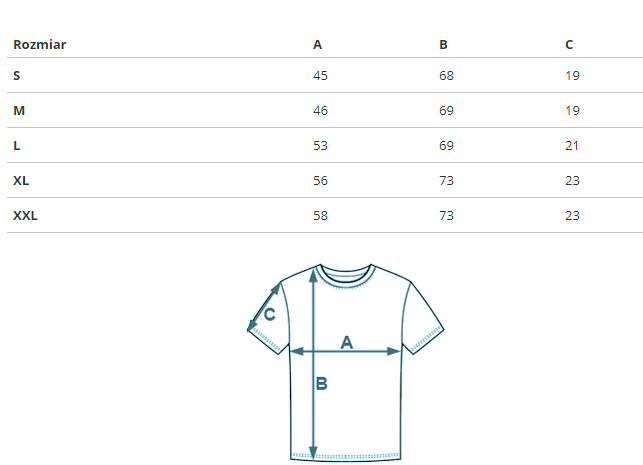Select the M size row label
Screen dimensions: 643x465
19,110
